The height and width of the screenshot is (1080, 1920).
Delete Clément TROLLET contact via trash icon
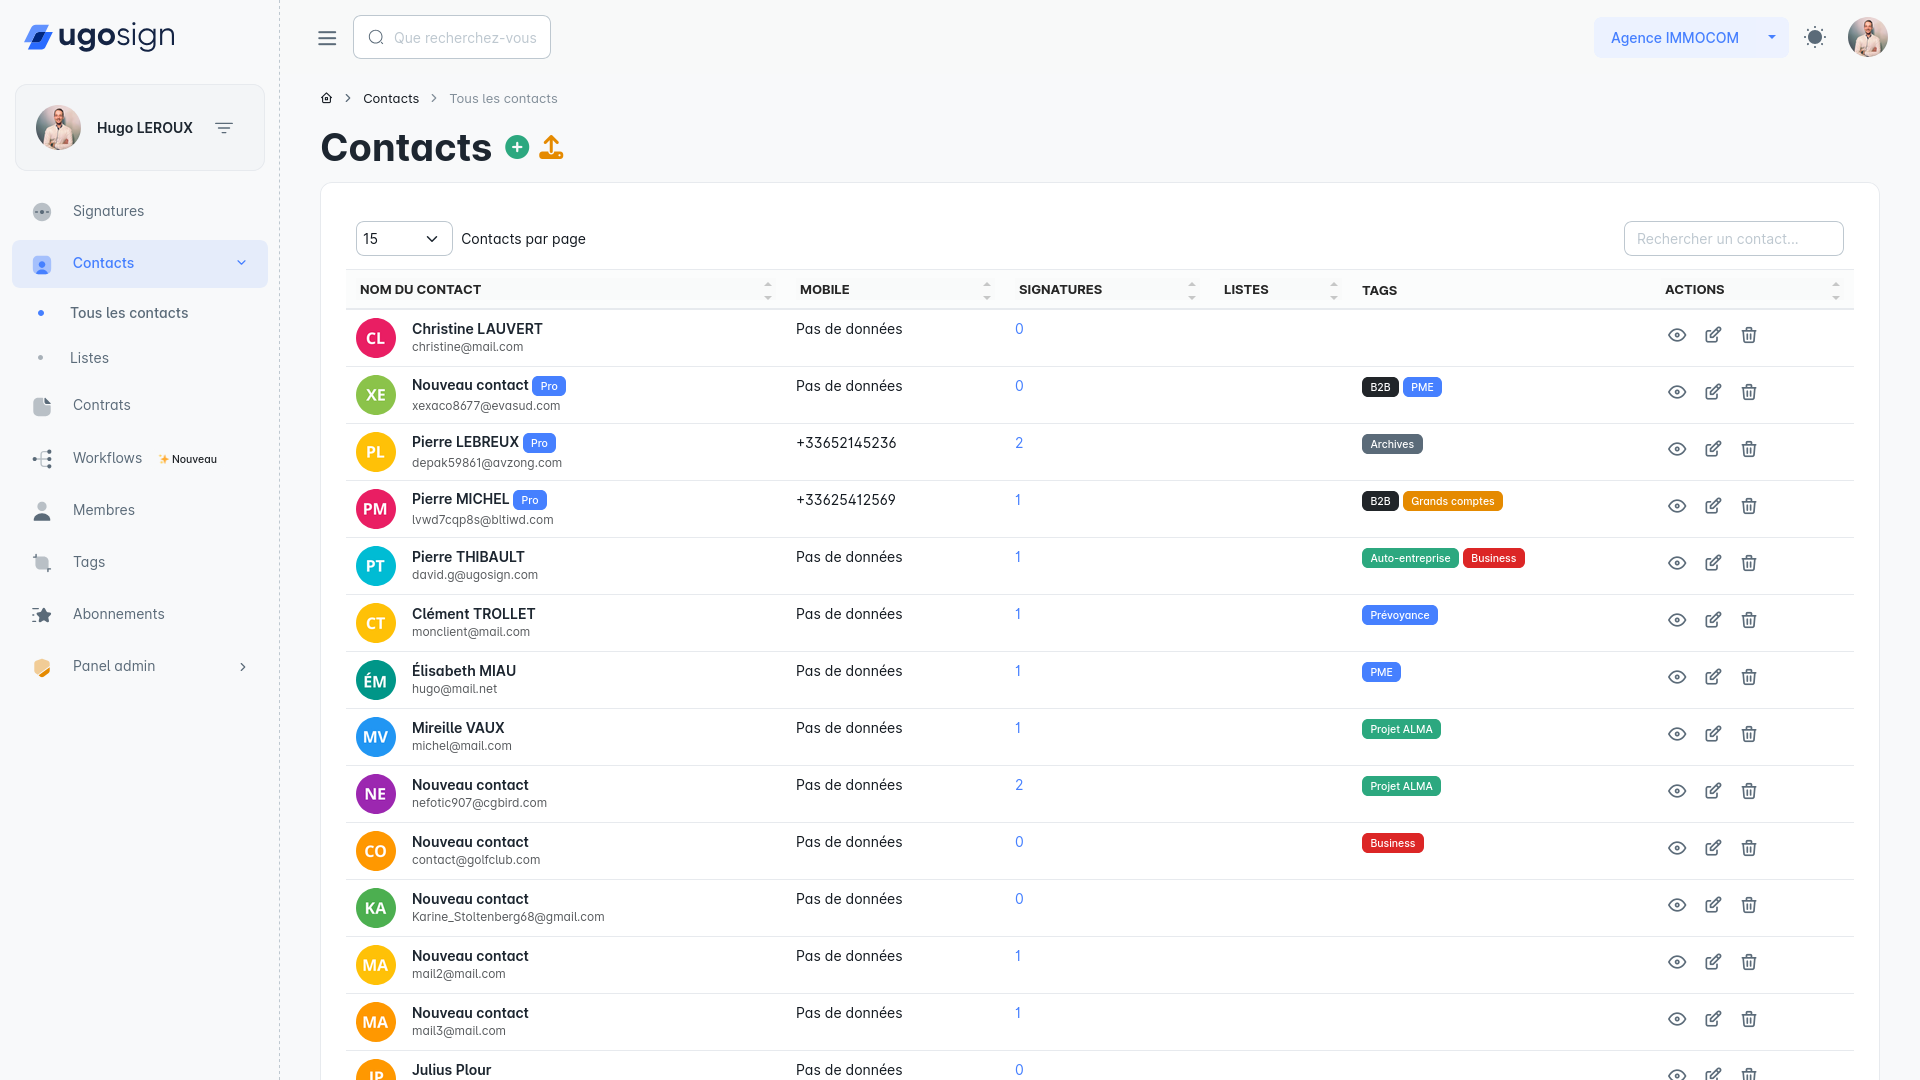[1749, 620]
